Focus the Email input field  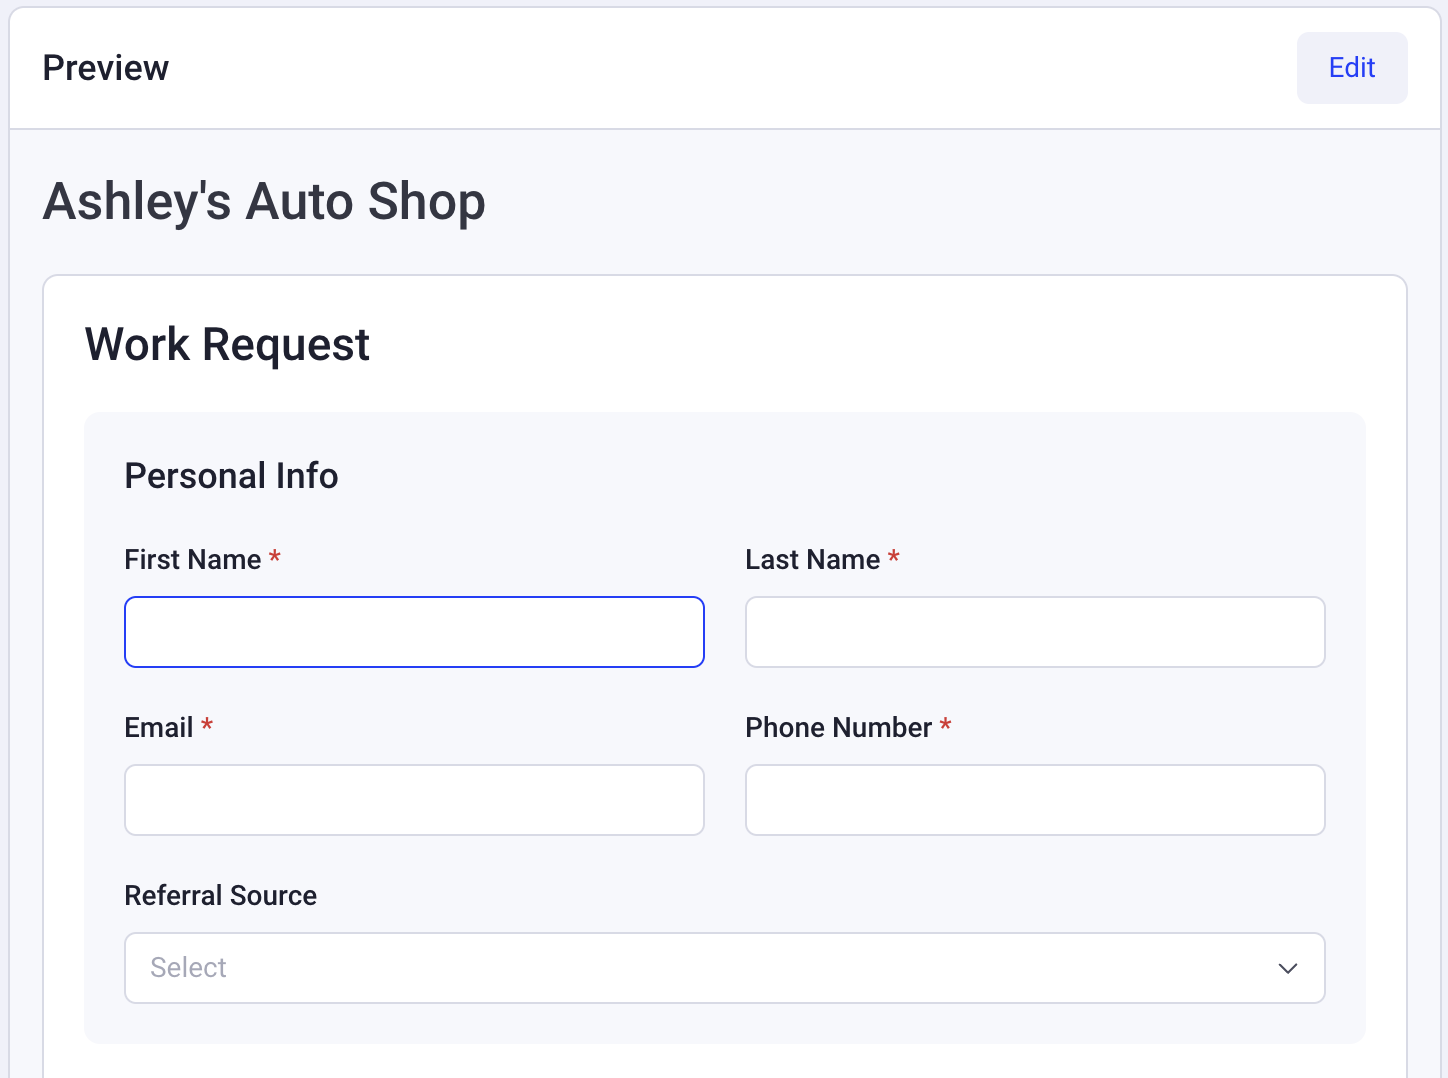click(x=414, y=799)
